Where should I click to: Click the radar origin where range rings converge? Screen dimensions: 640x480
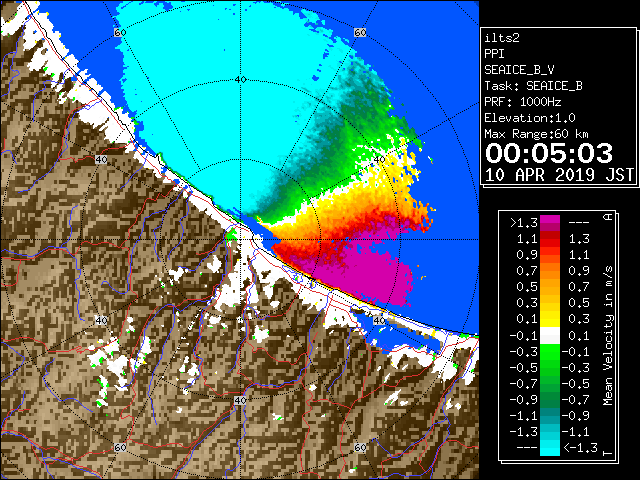coord(240,240)
